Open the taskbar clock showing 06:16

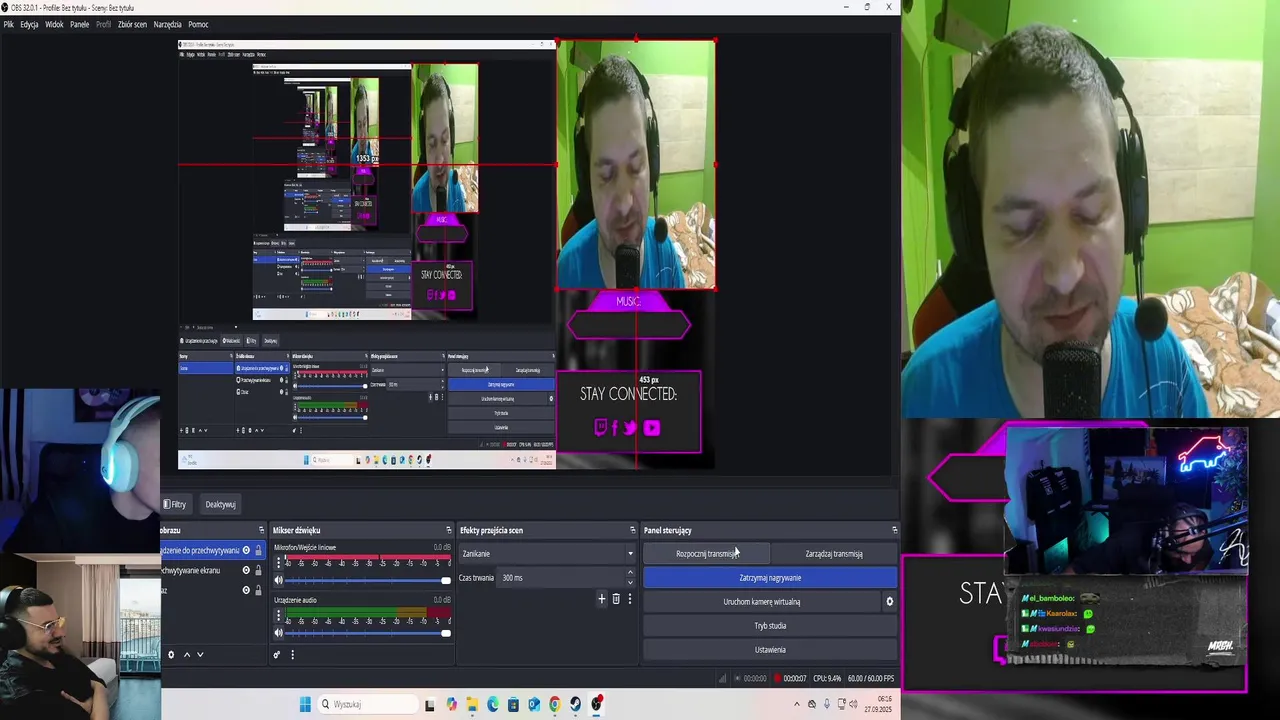coord(884,704)
